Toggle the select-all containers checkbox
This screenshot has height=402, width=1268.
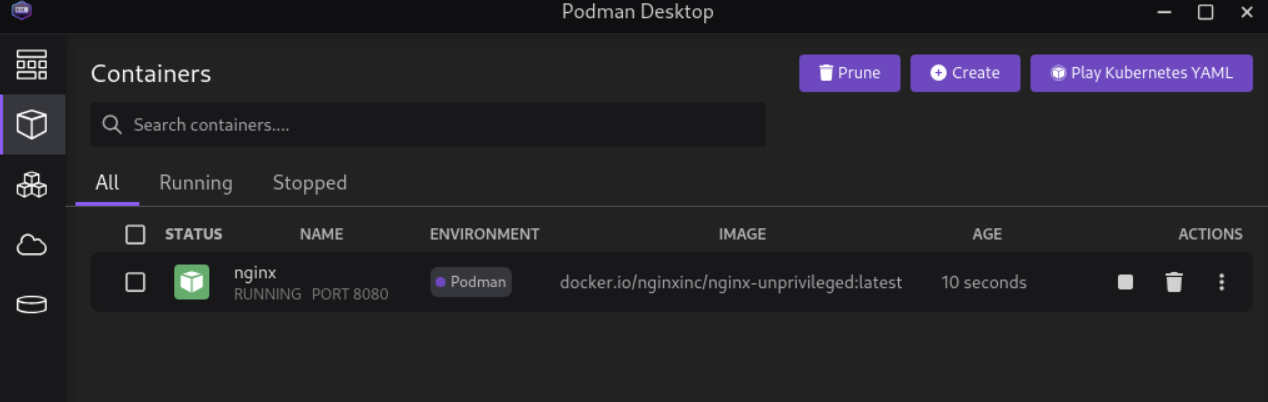pos(135,234)
